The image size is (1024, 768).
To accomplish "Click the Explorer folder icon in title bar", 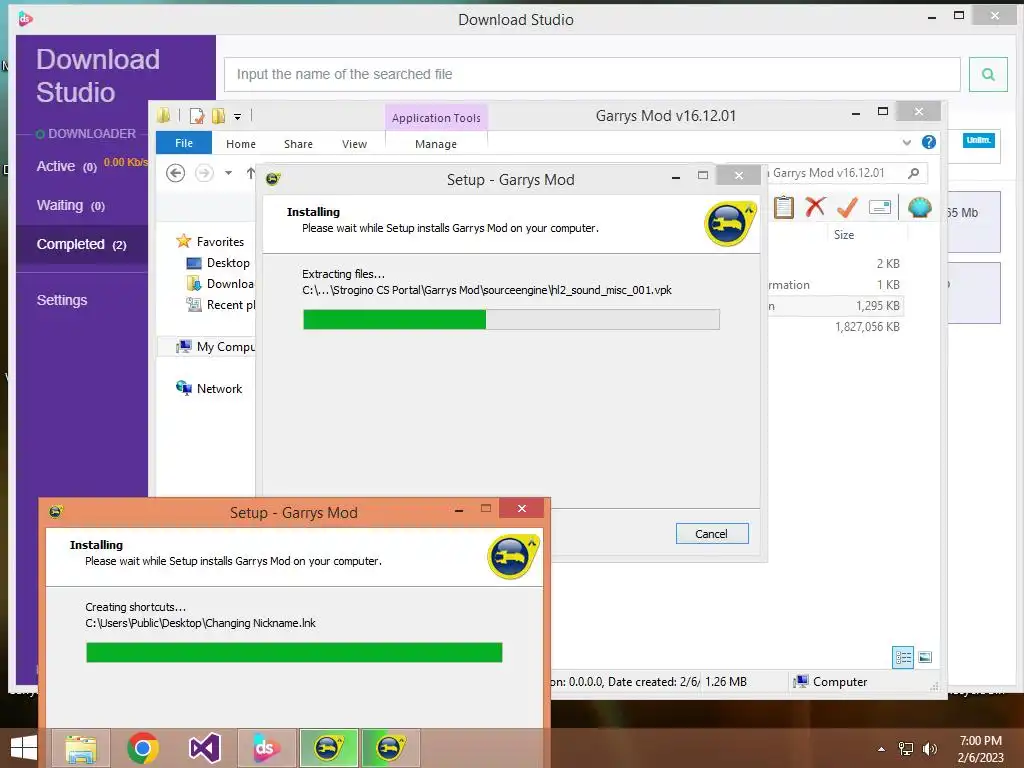I will click(164, 116).
